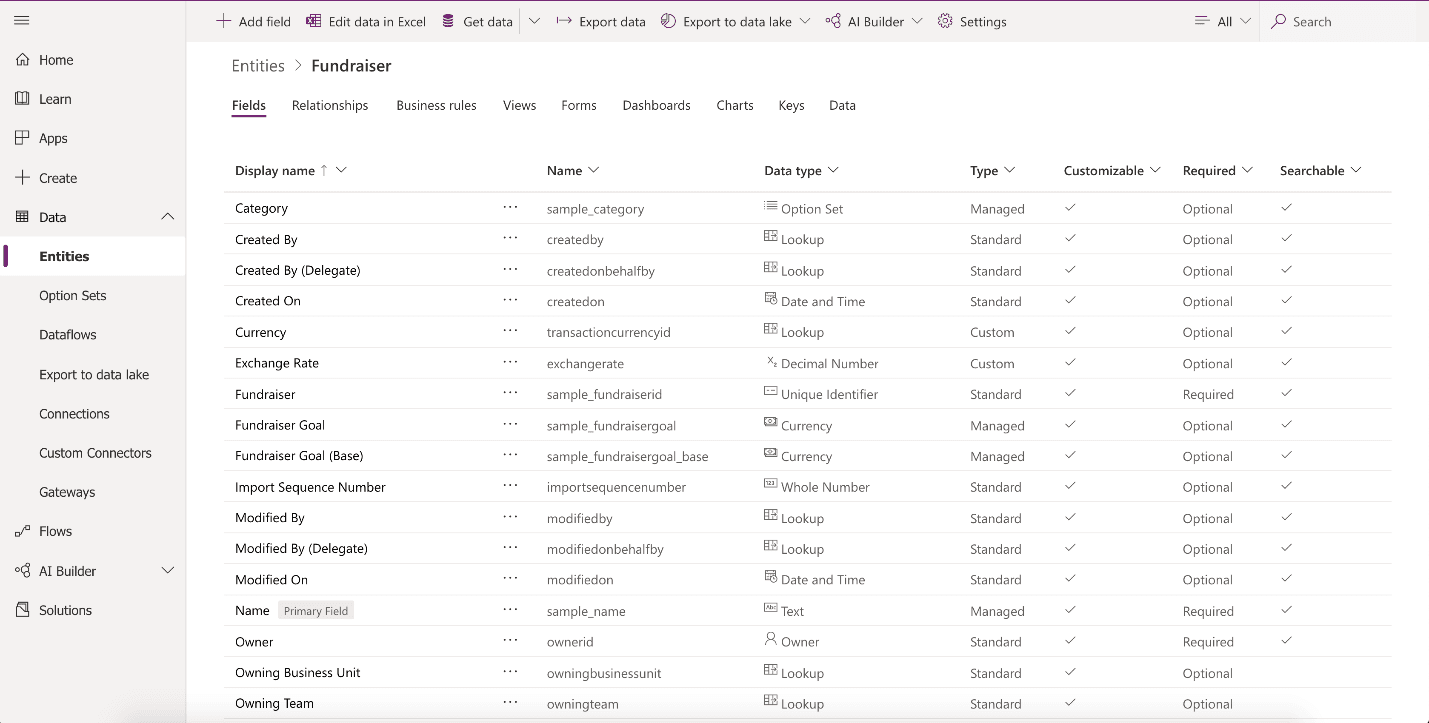The height and width of the screenshot is (723, 1429).
Task: Click the Add field plus icon
Action: pyautogui.click(x=223, y=22)
